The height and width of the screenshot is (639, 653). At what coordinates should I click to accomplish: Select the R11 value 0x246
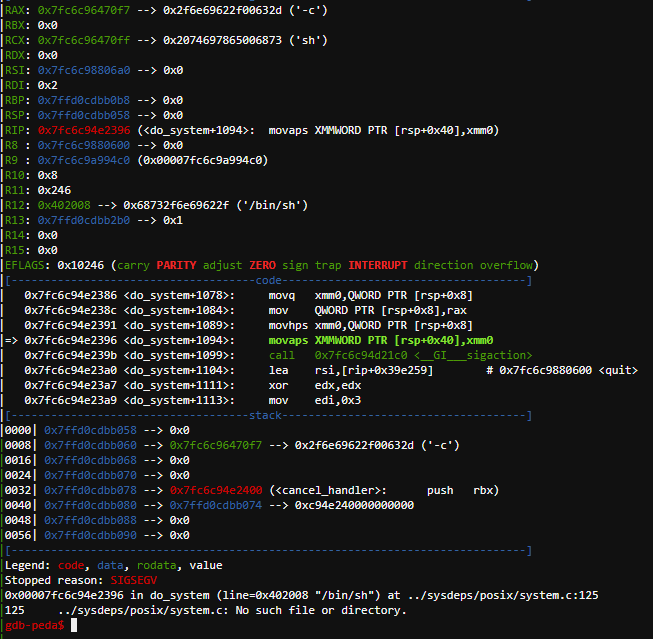54,190
